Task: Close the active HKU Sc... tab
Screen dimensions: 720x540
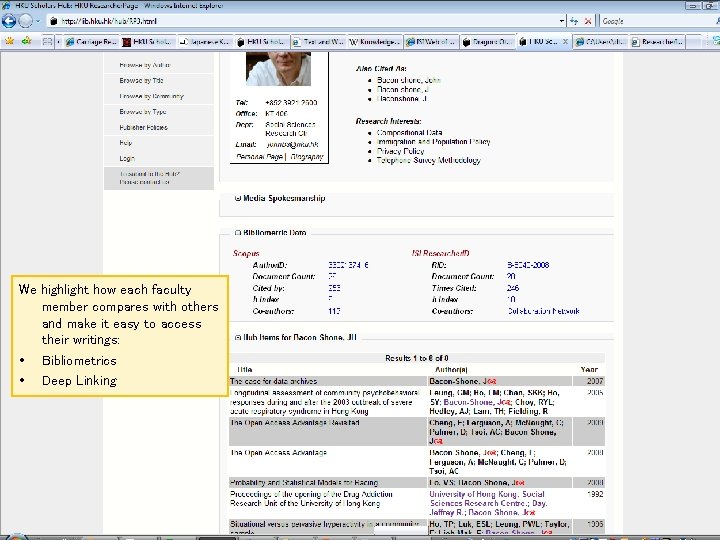Action: [x=565, y=42]
